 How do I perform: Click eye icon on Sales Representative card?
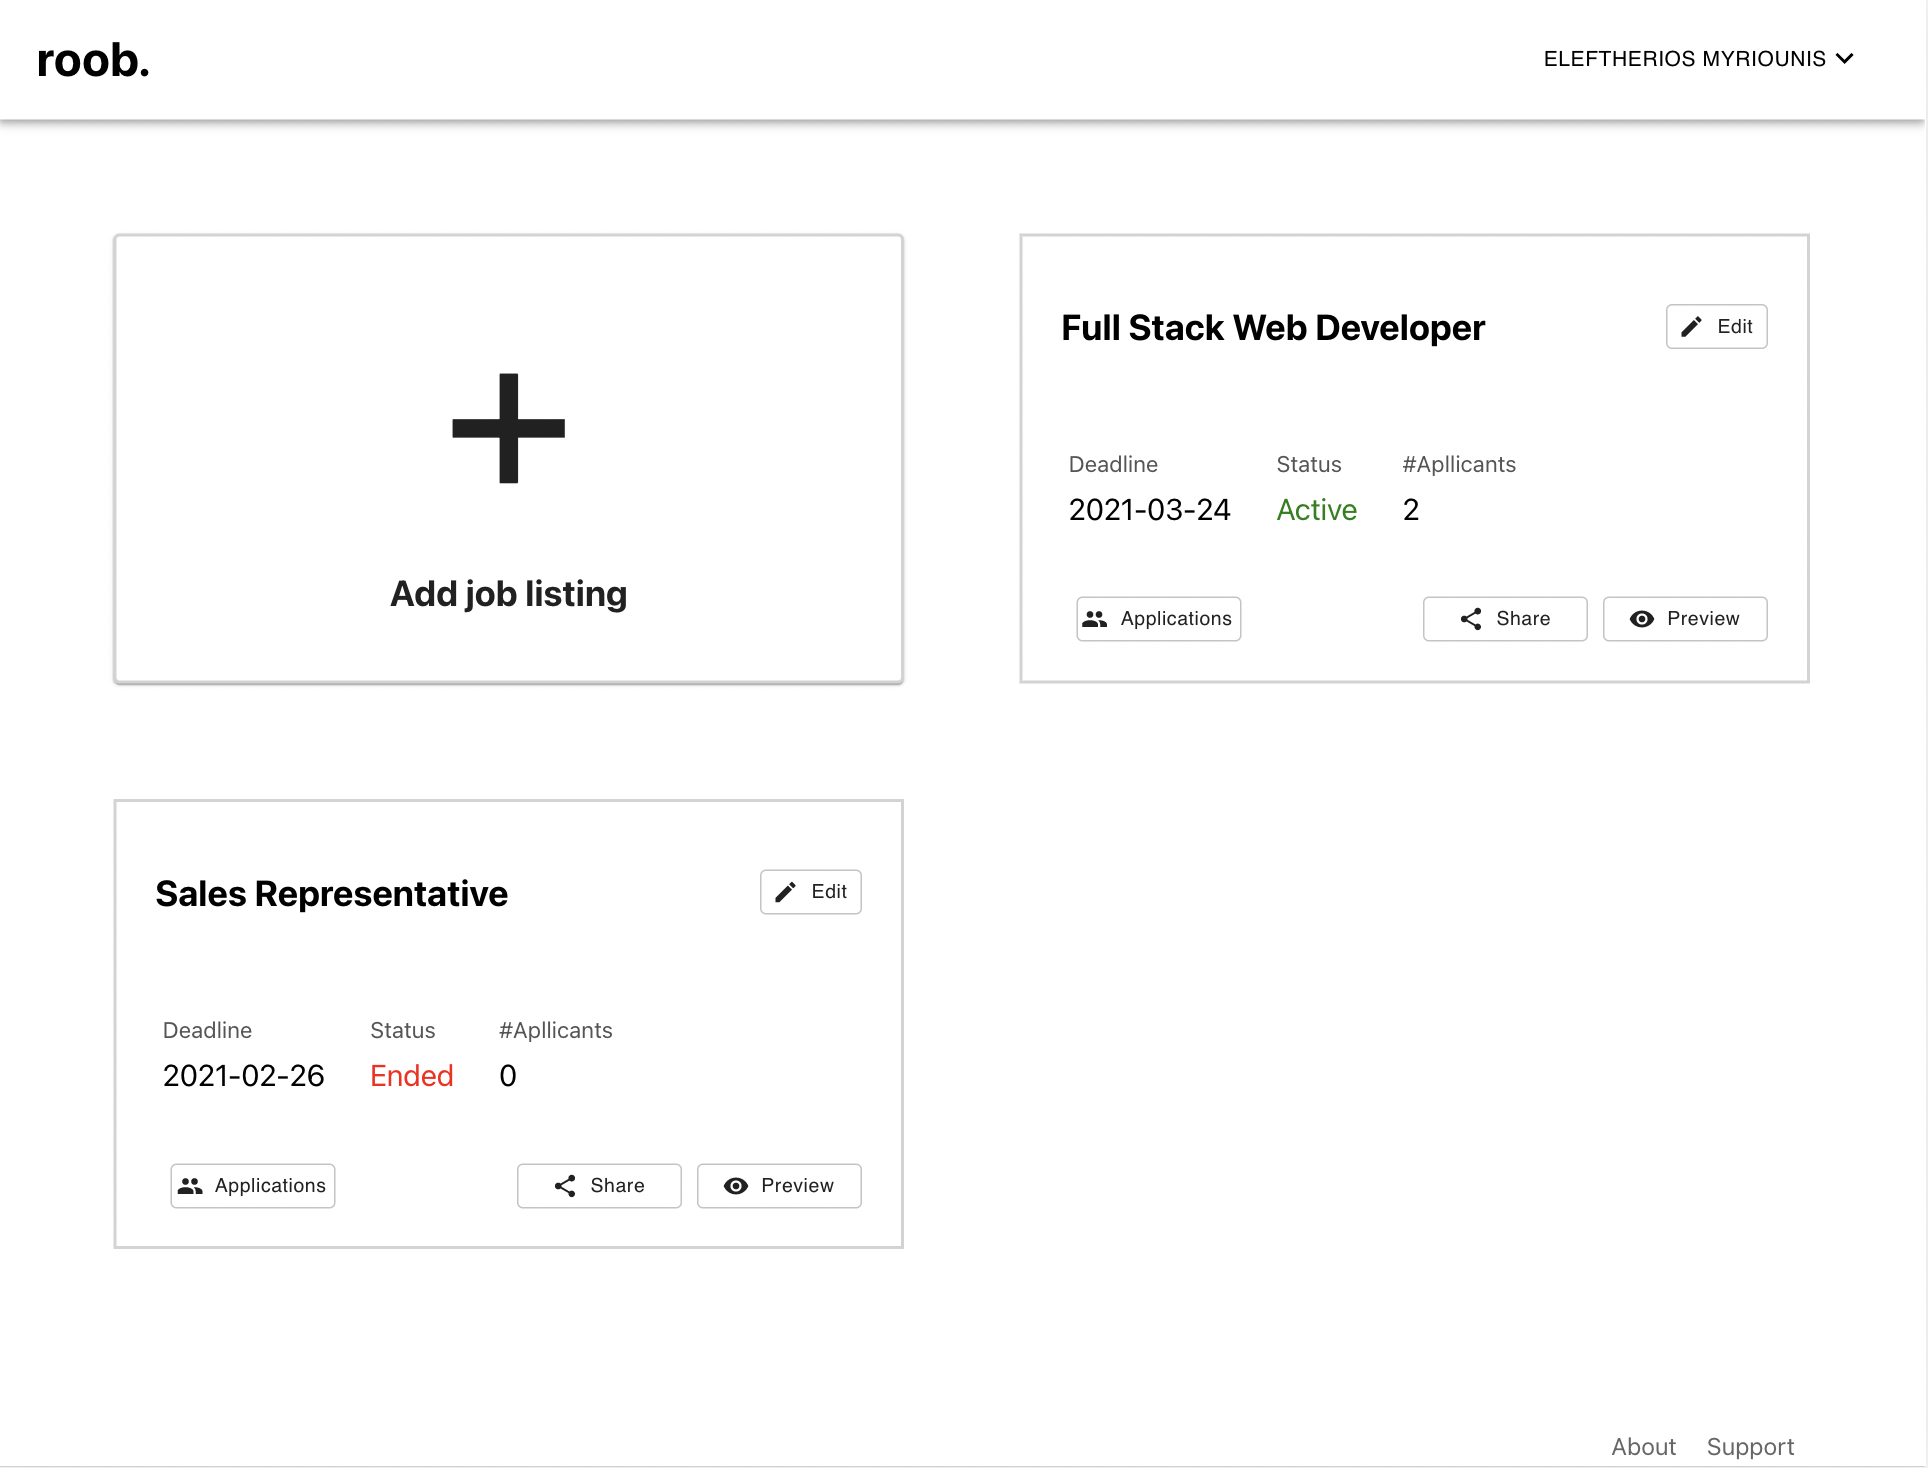coord(736,1186)
